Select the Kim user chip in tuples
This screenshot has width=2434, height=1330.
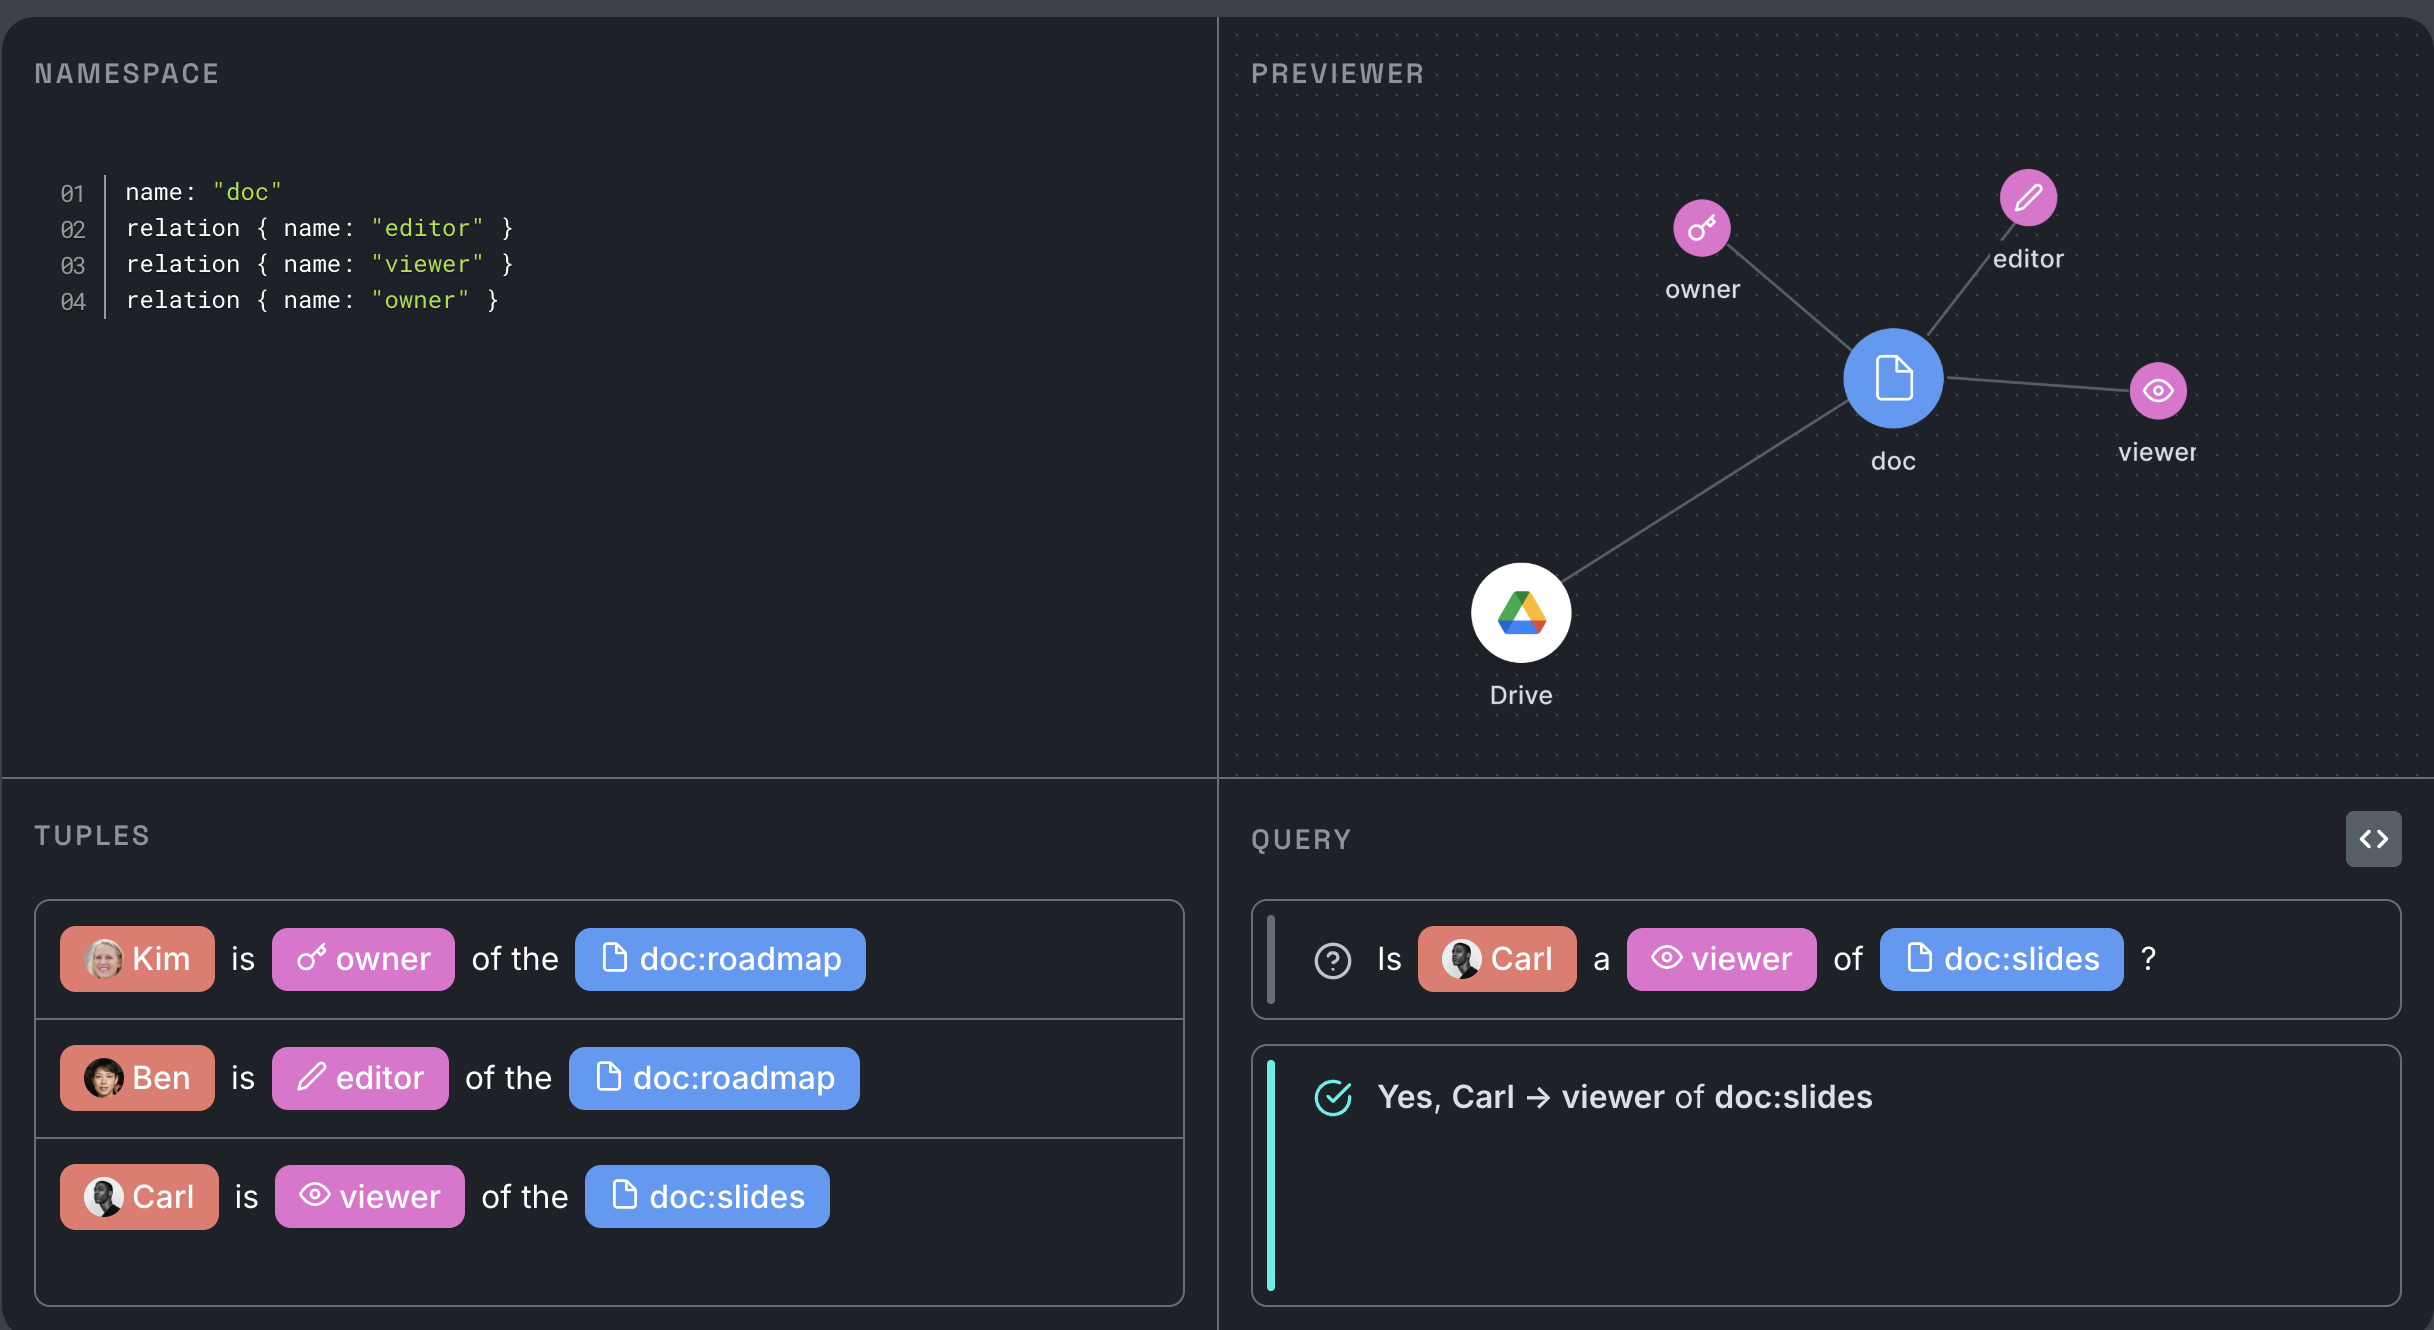pyautogui.click(x=137, y=959)
